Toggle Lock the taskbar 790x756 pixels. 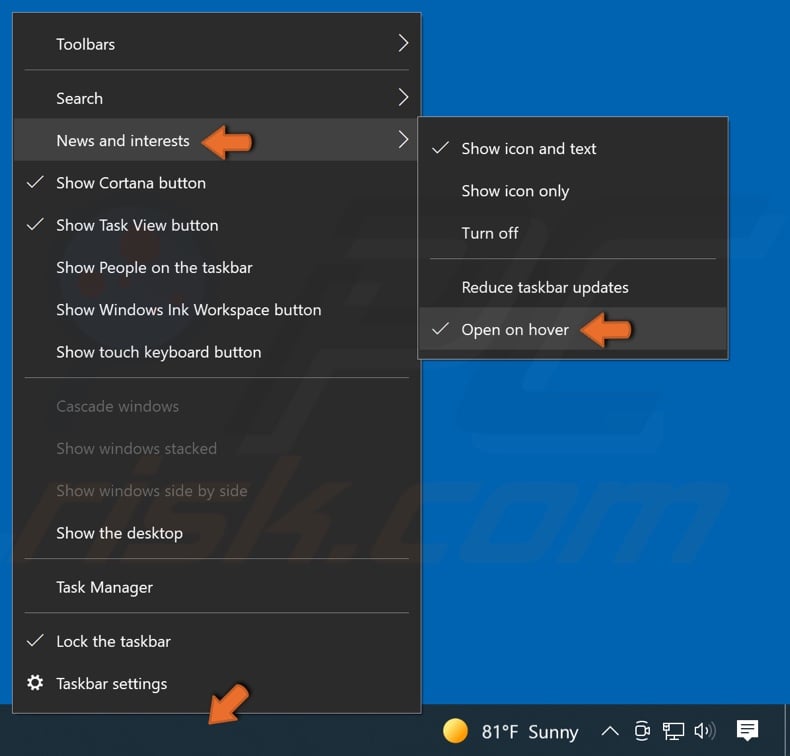point(217,641)
